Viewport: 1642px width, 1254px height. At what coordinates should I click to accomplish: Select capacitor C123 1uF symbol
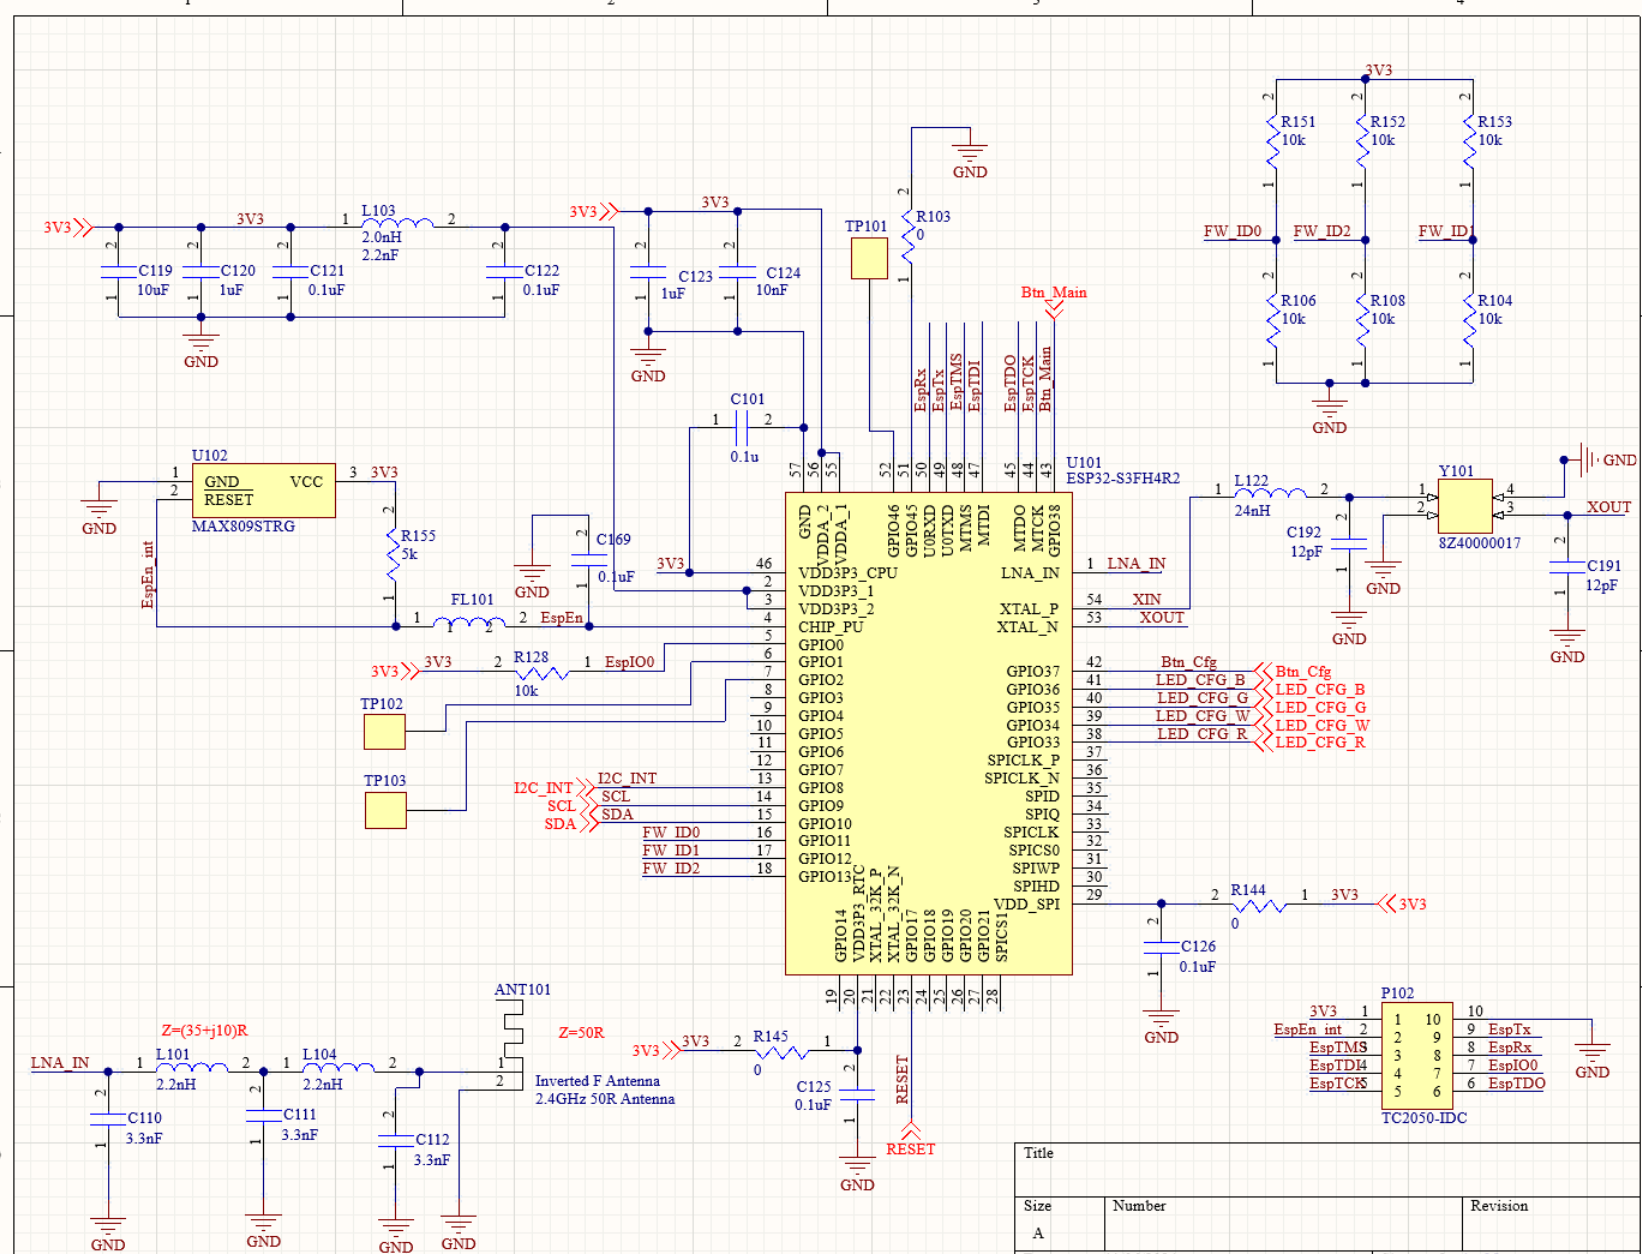coord(648,271)
